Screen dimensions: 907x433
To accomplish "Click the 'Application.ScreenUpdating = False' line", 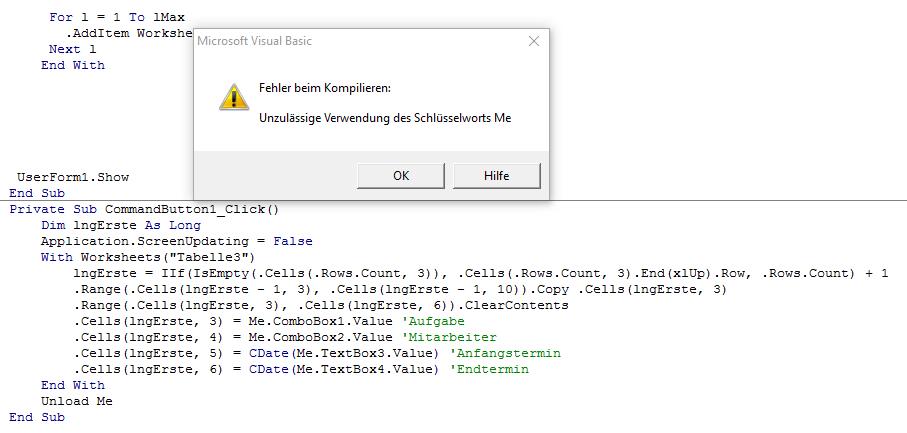I will [176, 241].
